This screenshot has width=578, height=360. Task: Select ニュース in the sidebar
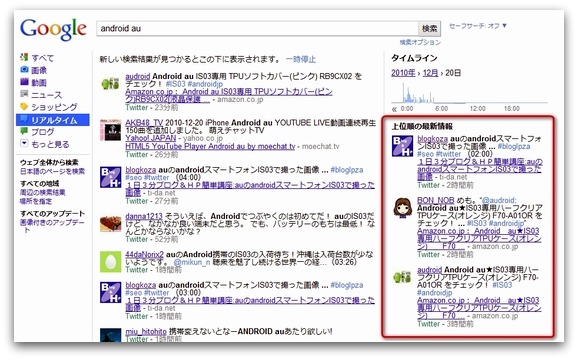pyautogui.click(x=46, y=95)
